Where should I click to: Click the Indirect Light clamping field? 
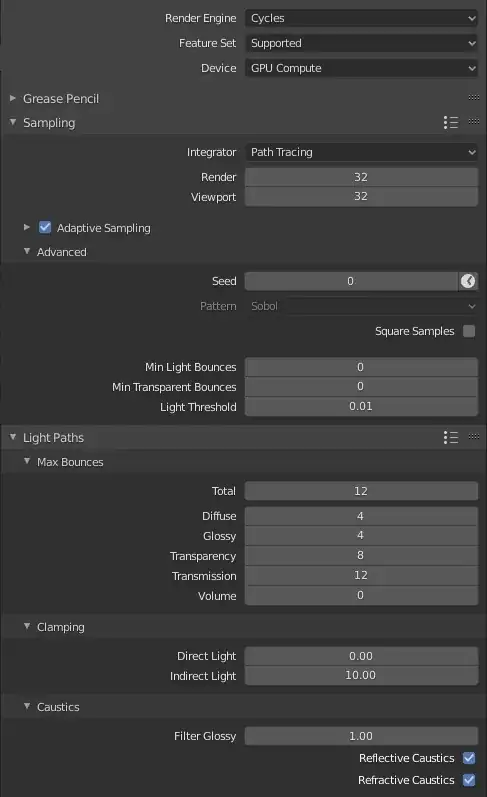coord(361,676)
